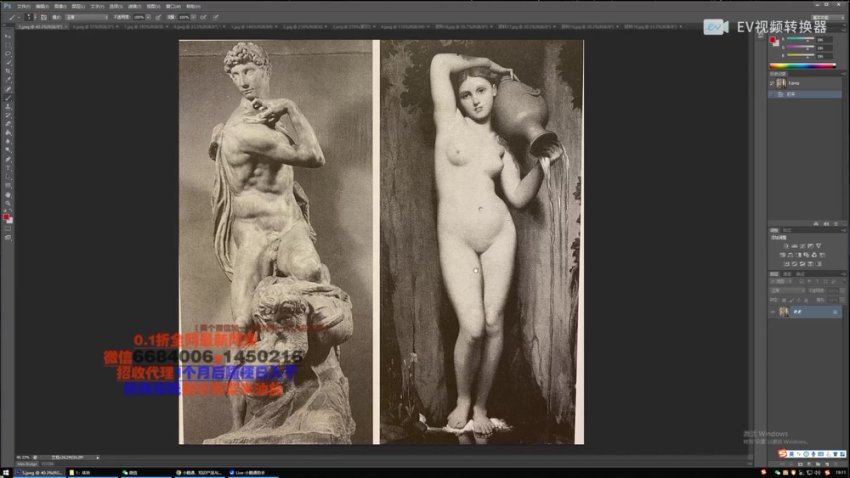
Task: Switch to the Styles tab beside Adjustments
Action: (787, 230)
